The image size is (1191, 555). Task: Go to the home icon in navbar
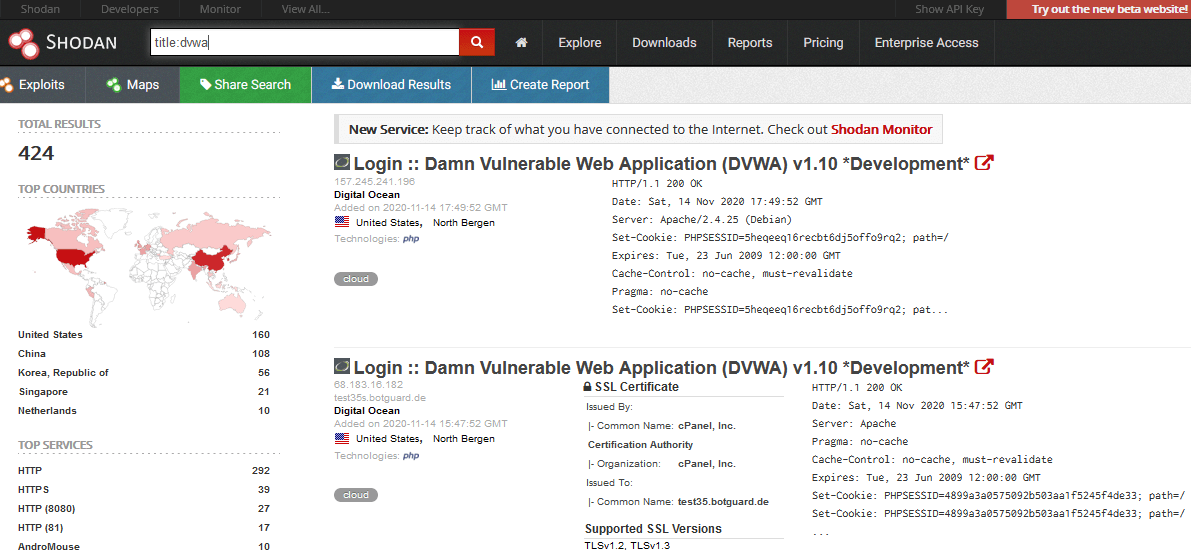tap(521, 43)
